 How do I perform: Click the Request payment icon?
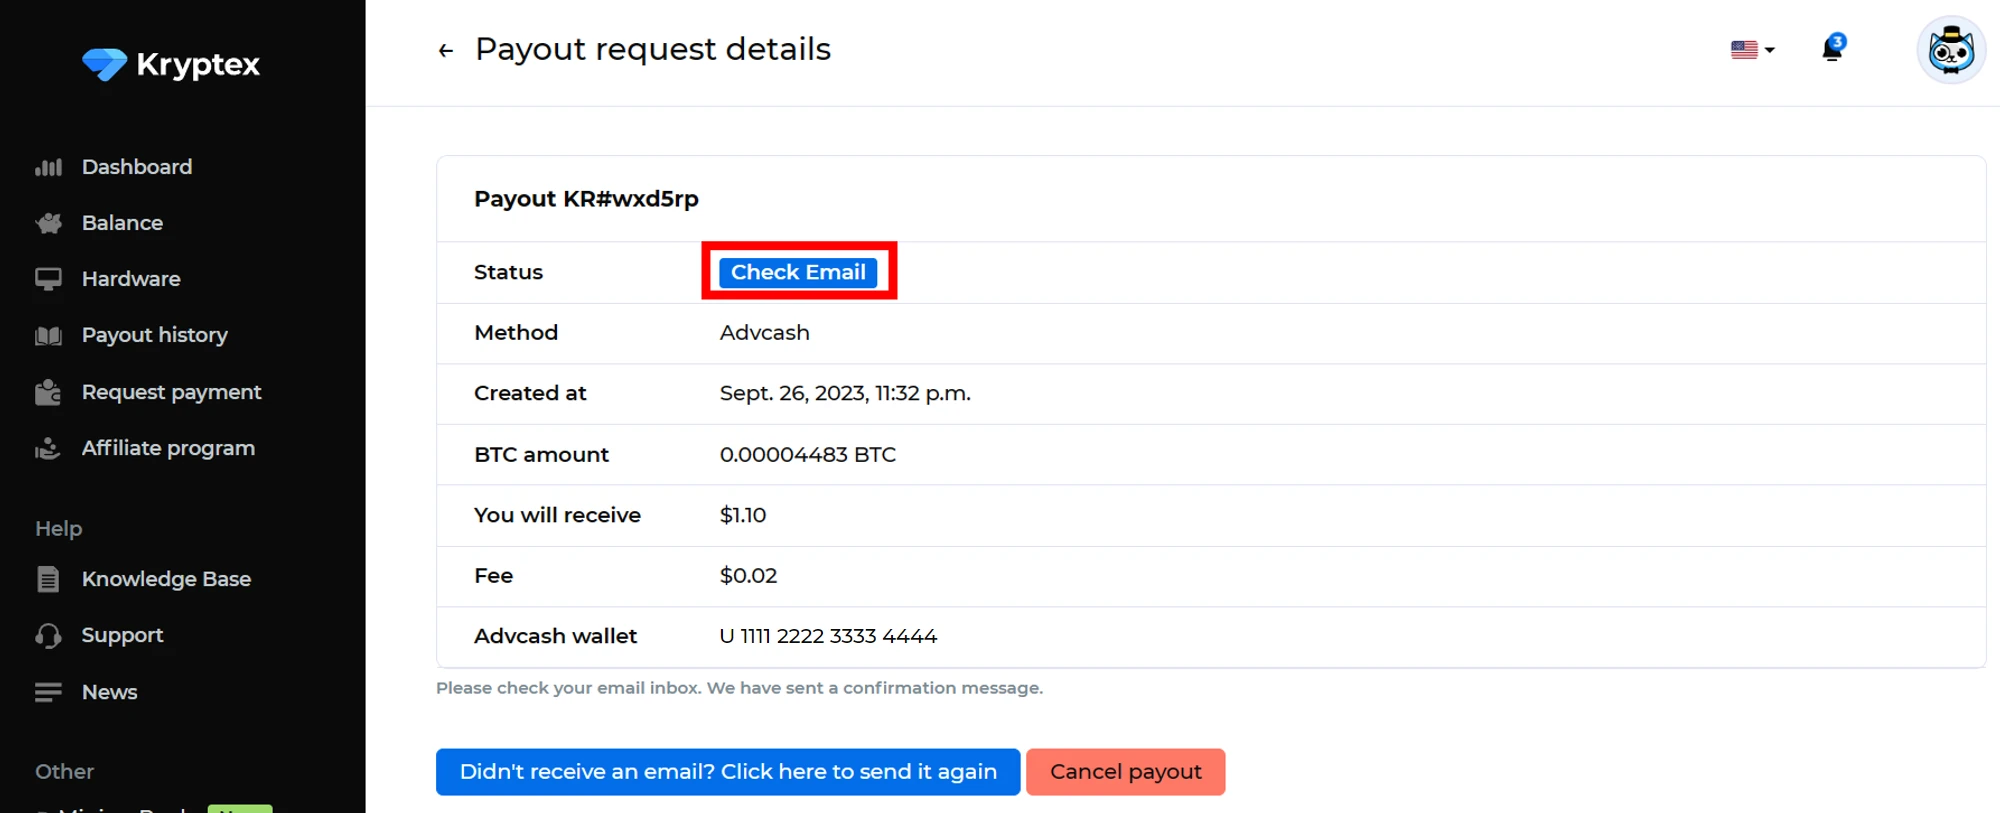(x=48, y=392)
